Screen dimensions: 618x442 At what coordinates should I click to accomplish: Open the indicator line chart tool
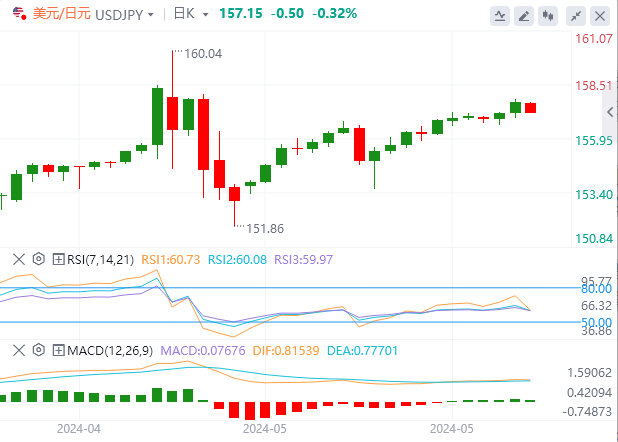[x=500, y=16]
